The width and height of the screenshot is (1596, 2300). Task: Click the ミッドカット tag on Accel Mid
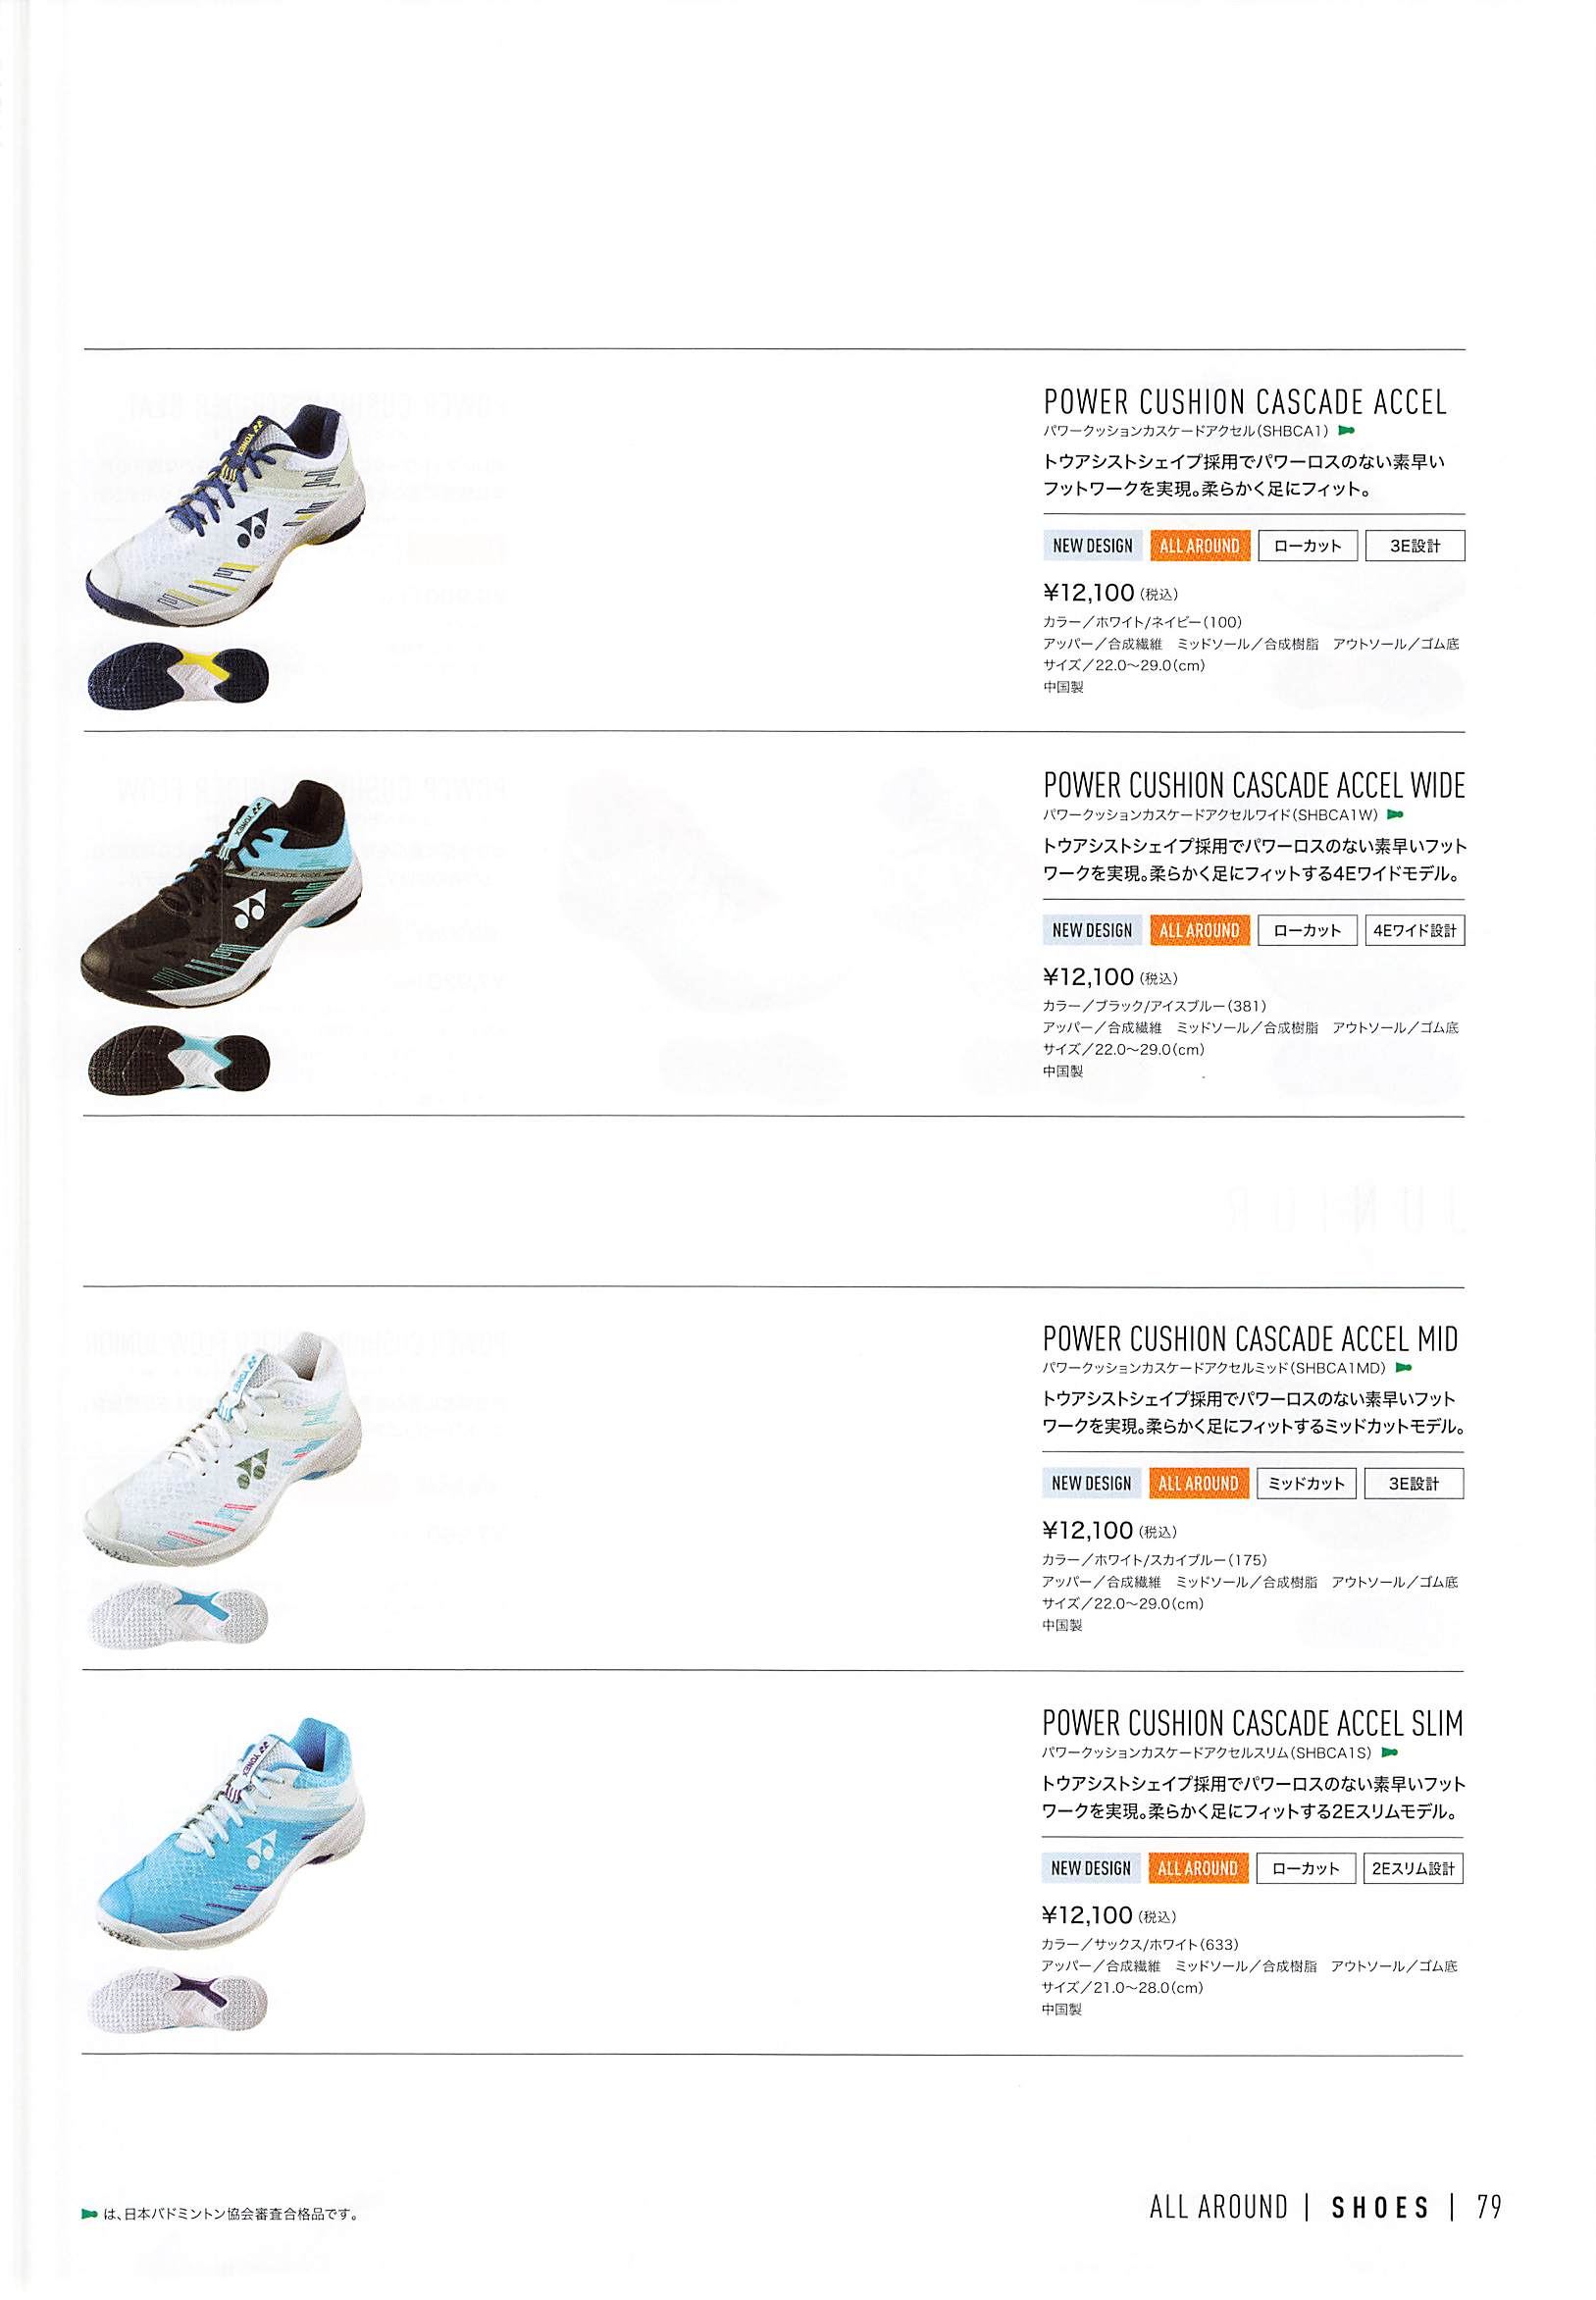pos(1306,1484)
